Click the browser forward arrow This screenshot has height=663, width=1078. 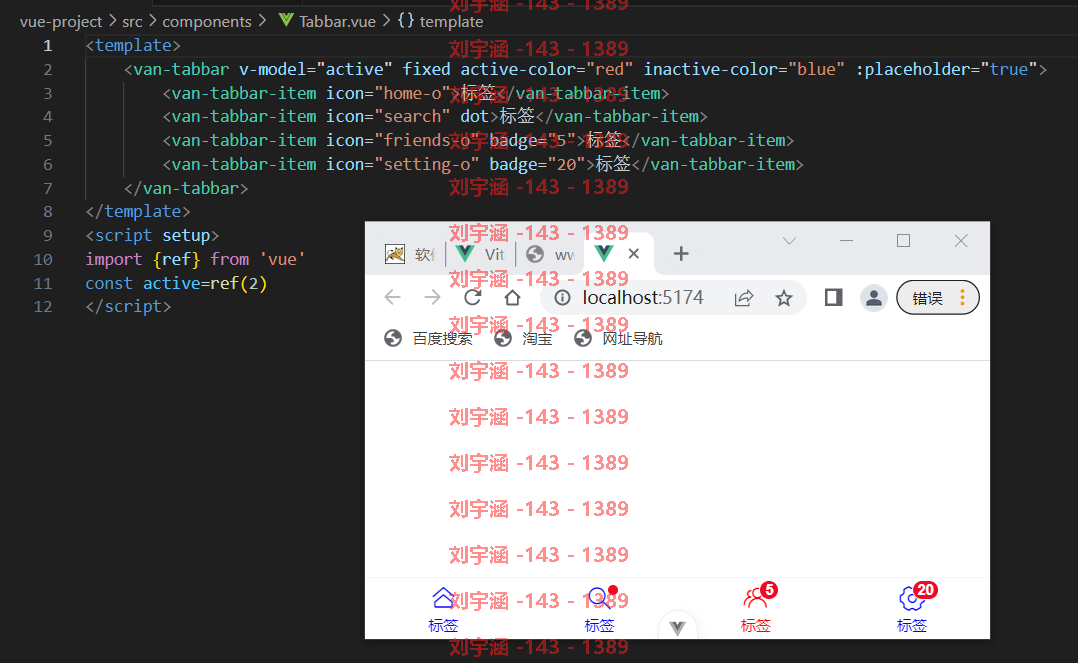[432, 297]
